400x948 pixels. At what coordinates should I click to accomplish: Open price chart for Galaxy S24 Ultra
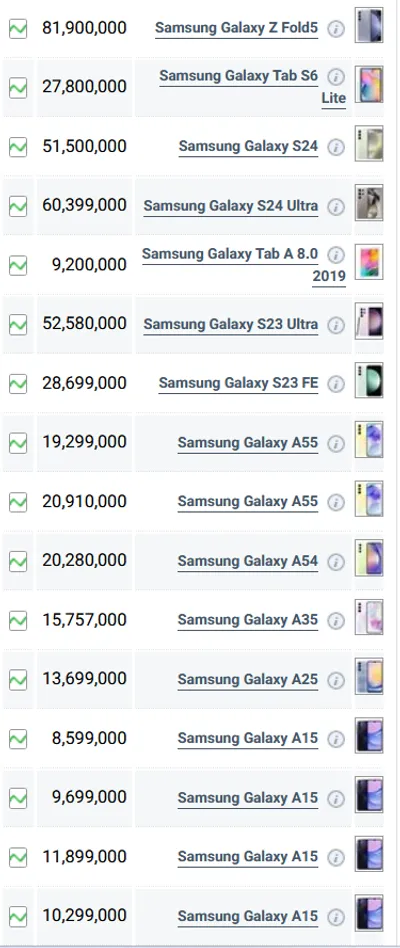(x=18, y=206)
